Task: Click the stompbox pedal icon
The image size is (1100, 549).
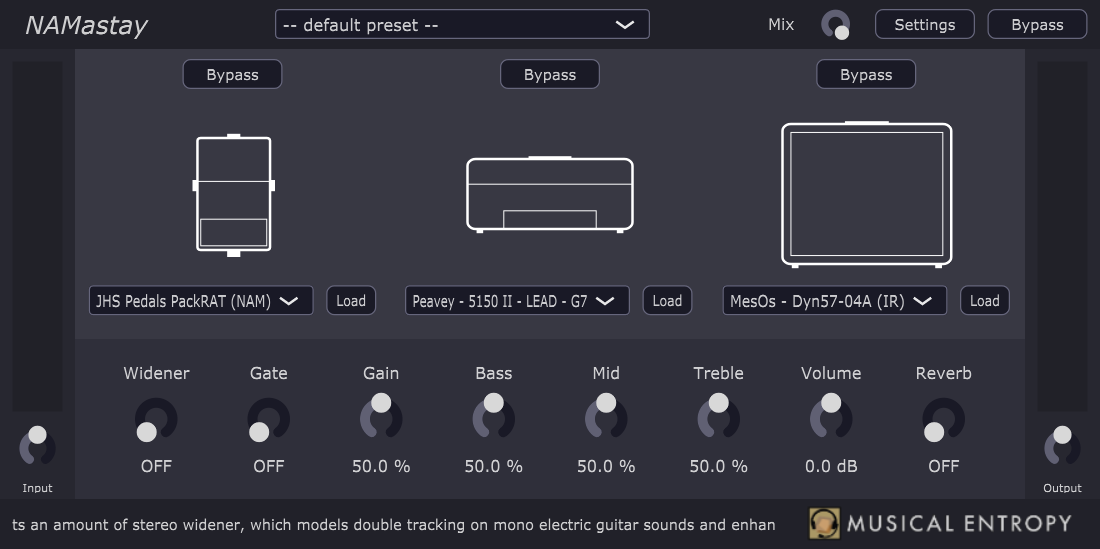Action: pos(234,195)
